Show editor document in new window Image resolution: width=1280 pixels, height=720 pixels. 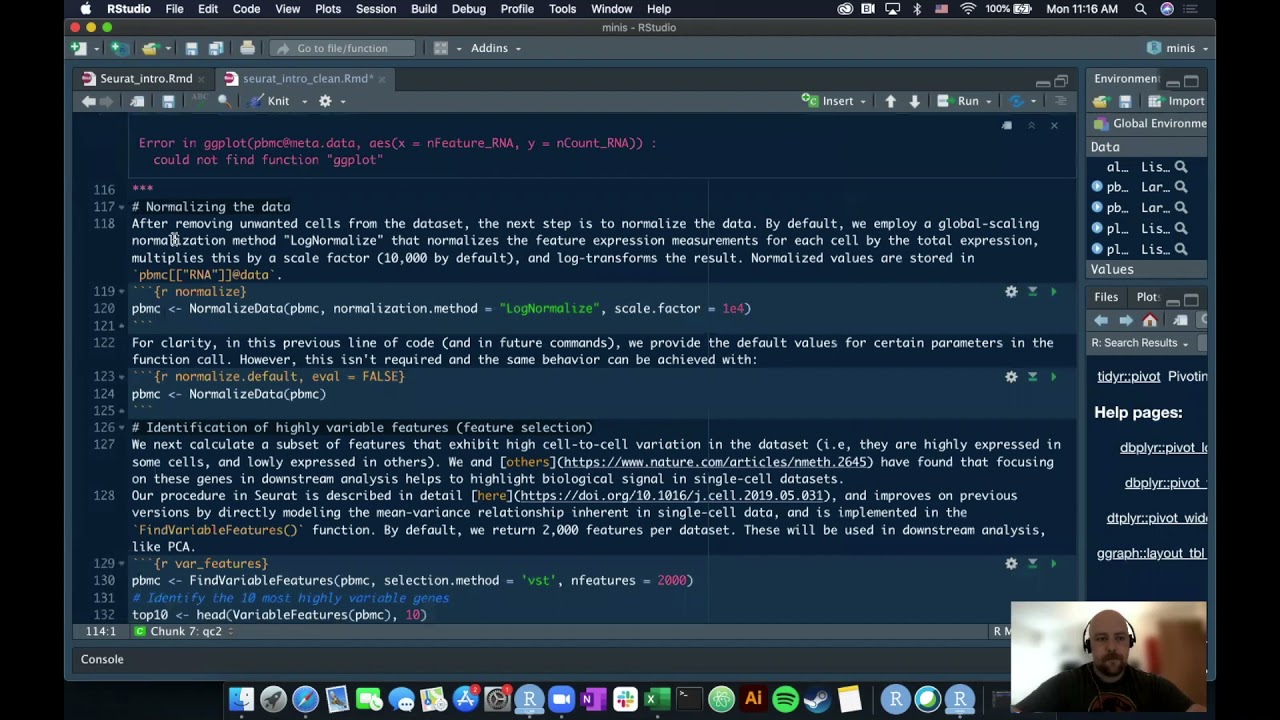[x=137, y=101]
